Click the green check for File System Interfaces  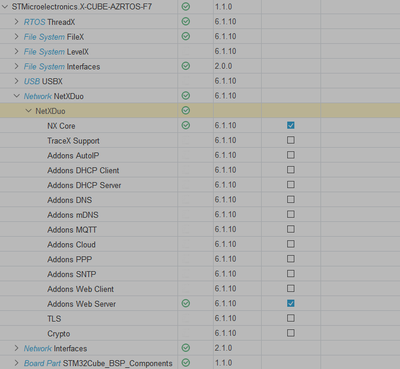pyautogui.click(x=186, y=66)
